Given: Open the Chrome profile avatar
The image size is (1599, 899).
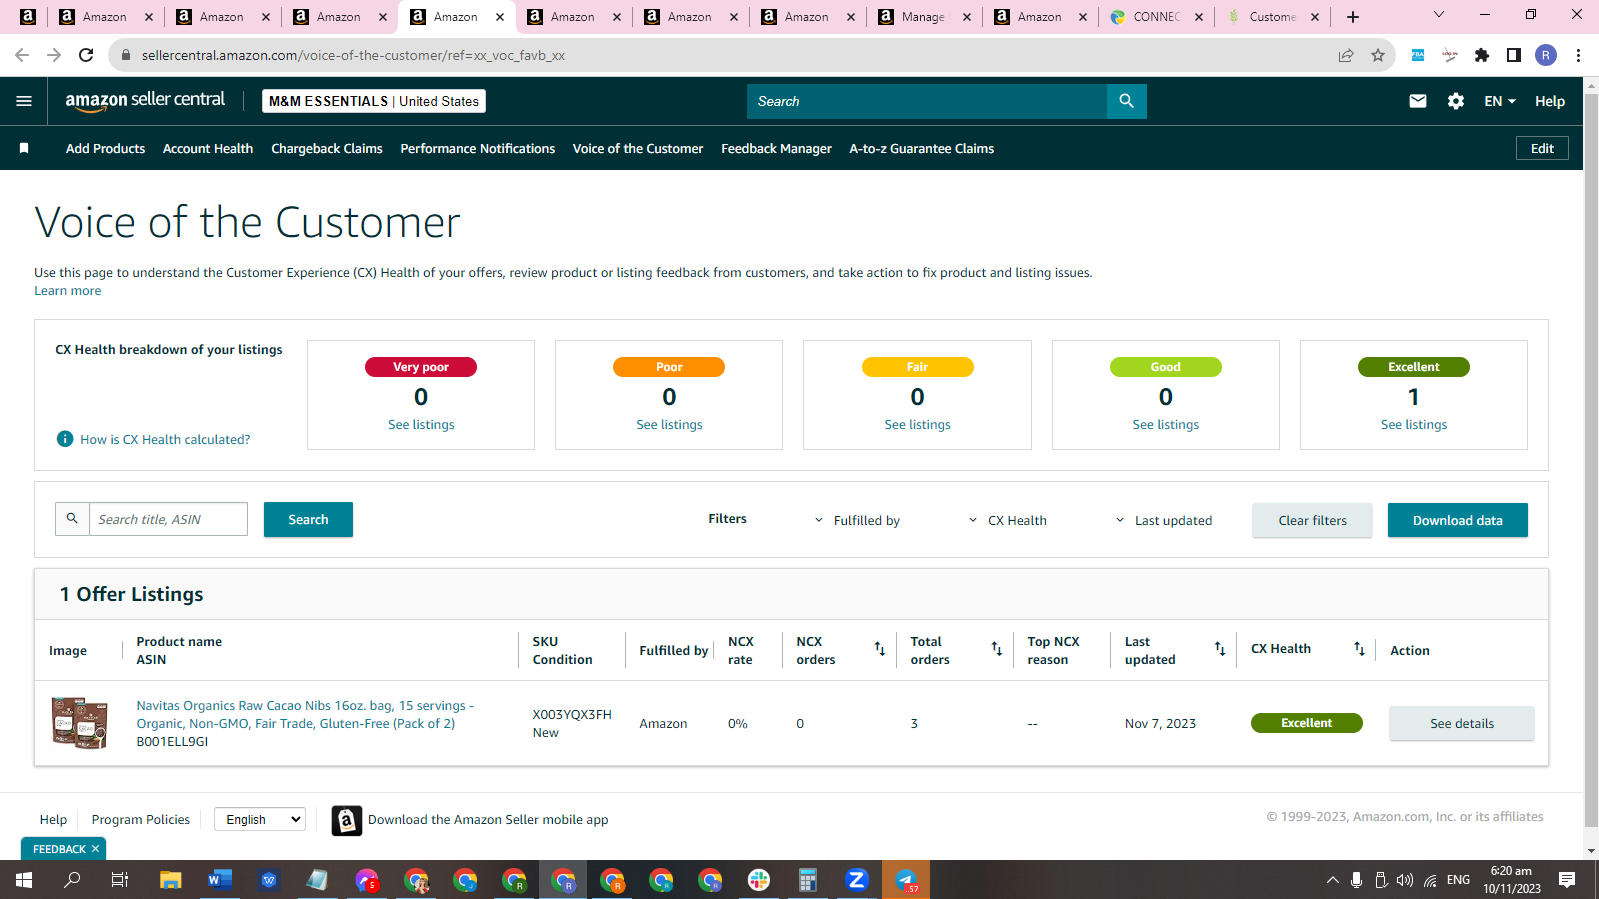Looking at the screenshot, I should 1546,55.
